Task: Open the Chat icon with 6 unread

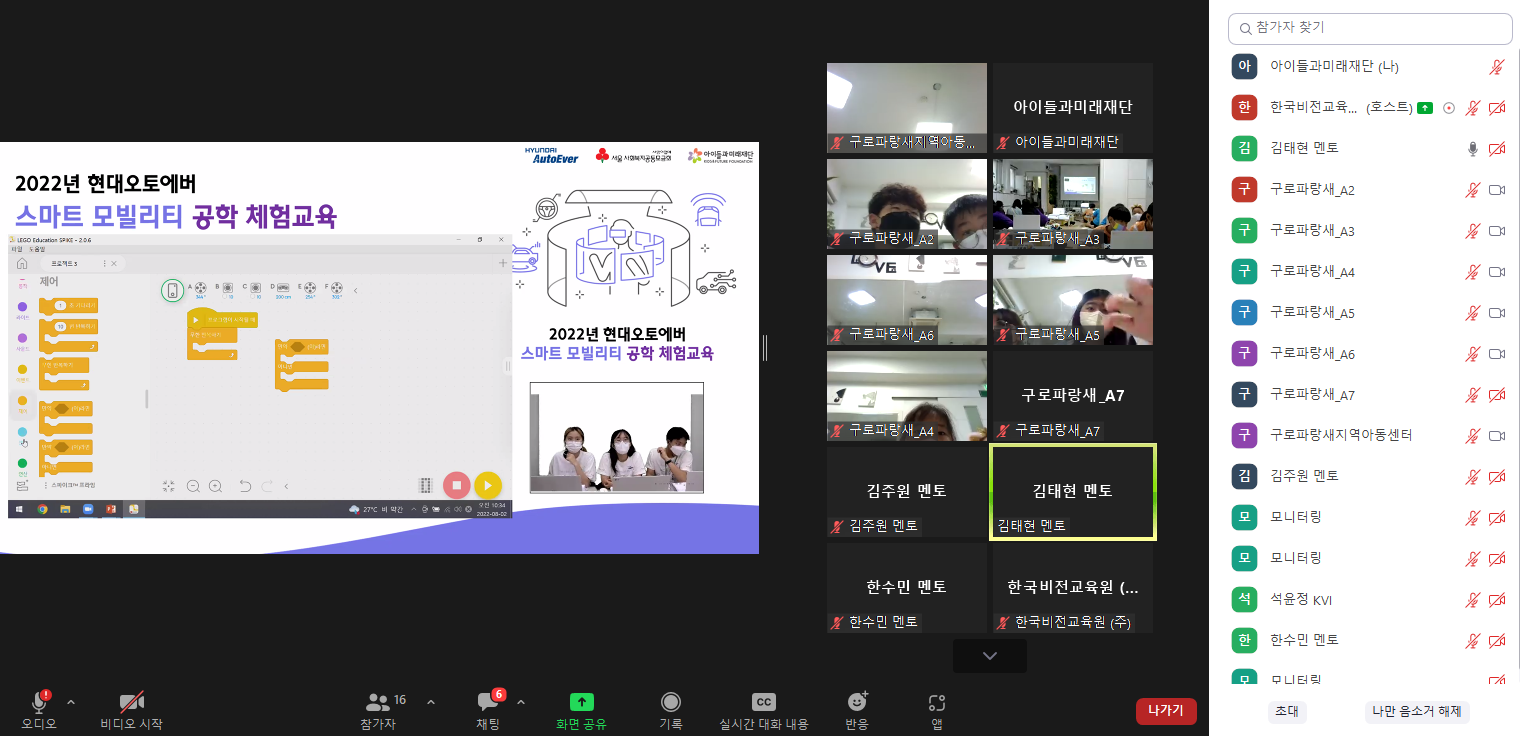Action: click(487, 702)
